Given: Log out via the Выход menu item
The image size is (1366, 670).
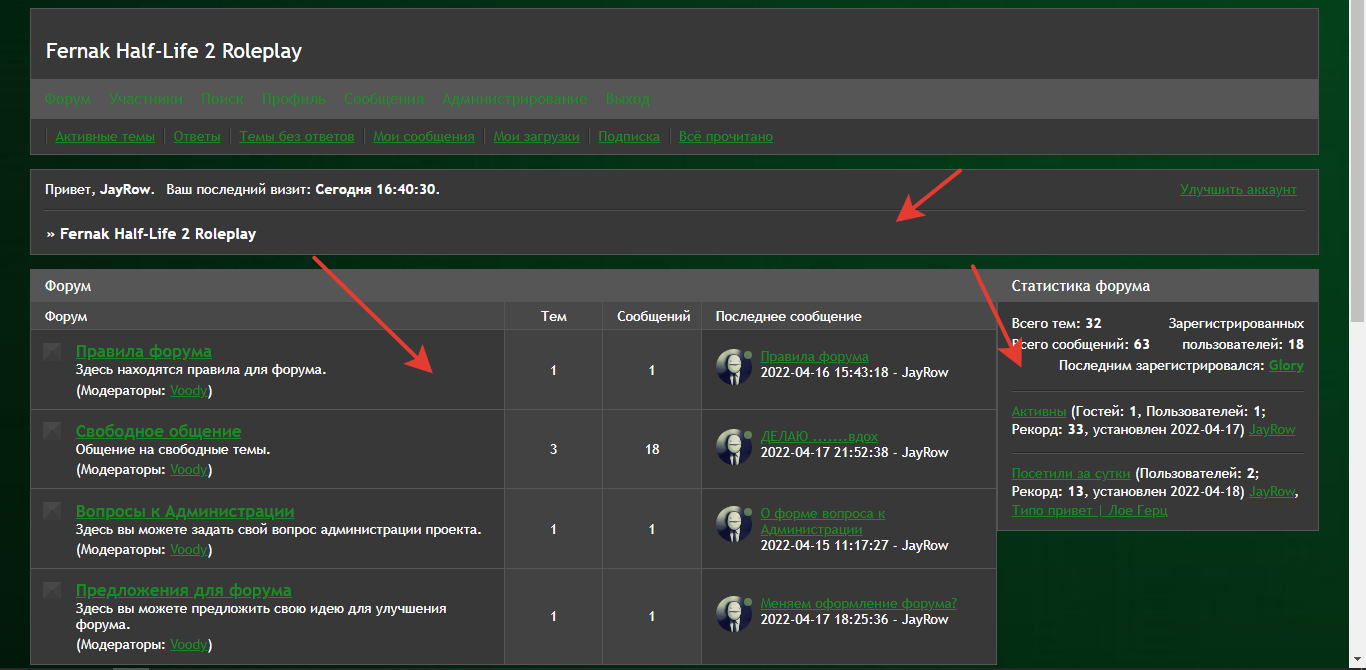Looking at the screenshot, I should pyautogui.click(x=628, y=99).
